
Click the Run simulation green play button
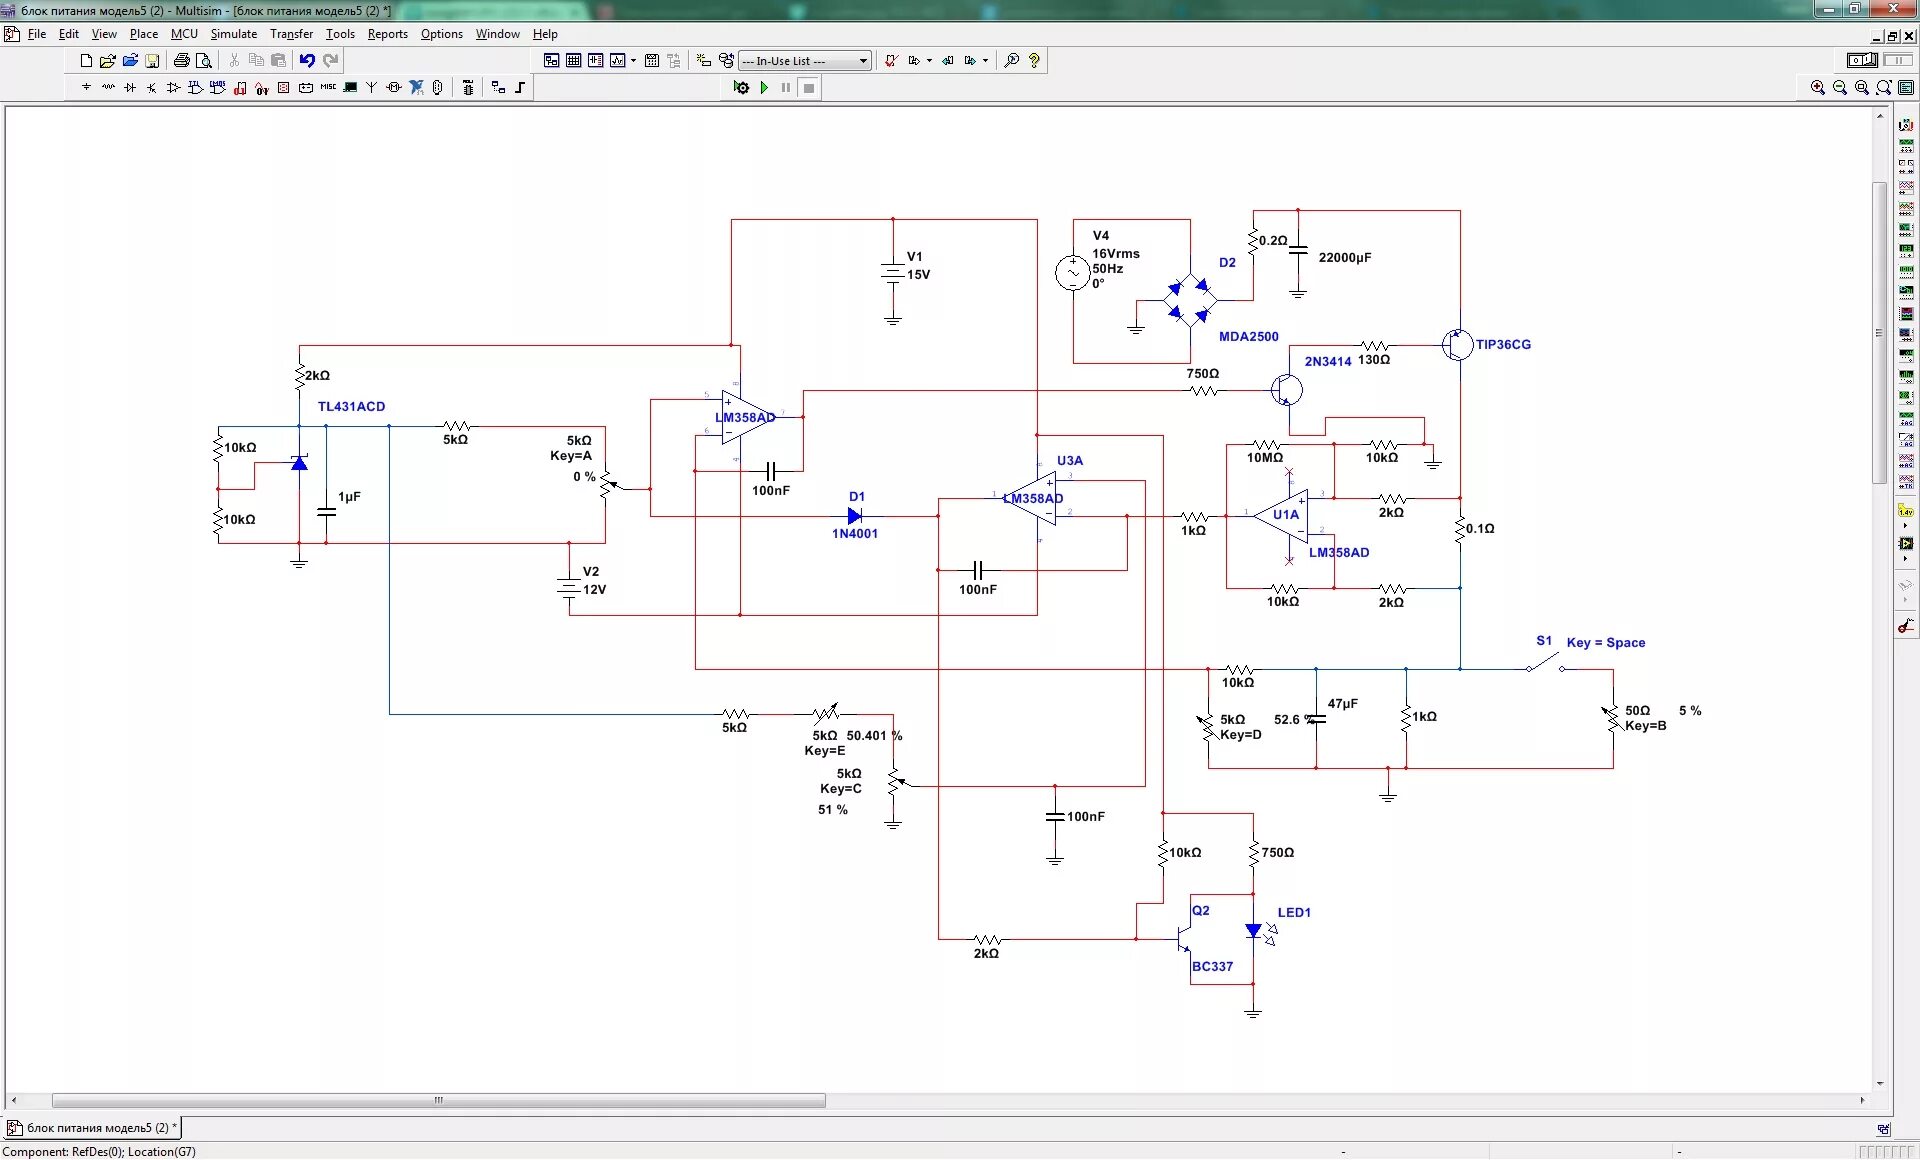764,88
